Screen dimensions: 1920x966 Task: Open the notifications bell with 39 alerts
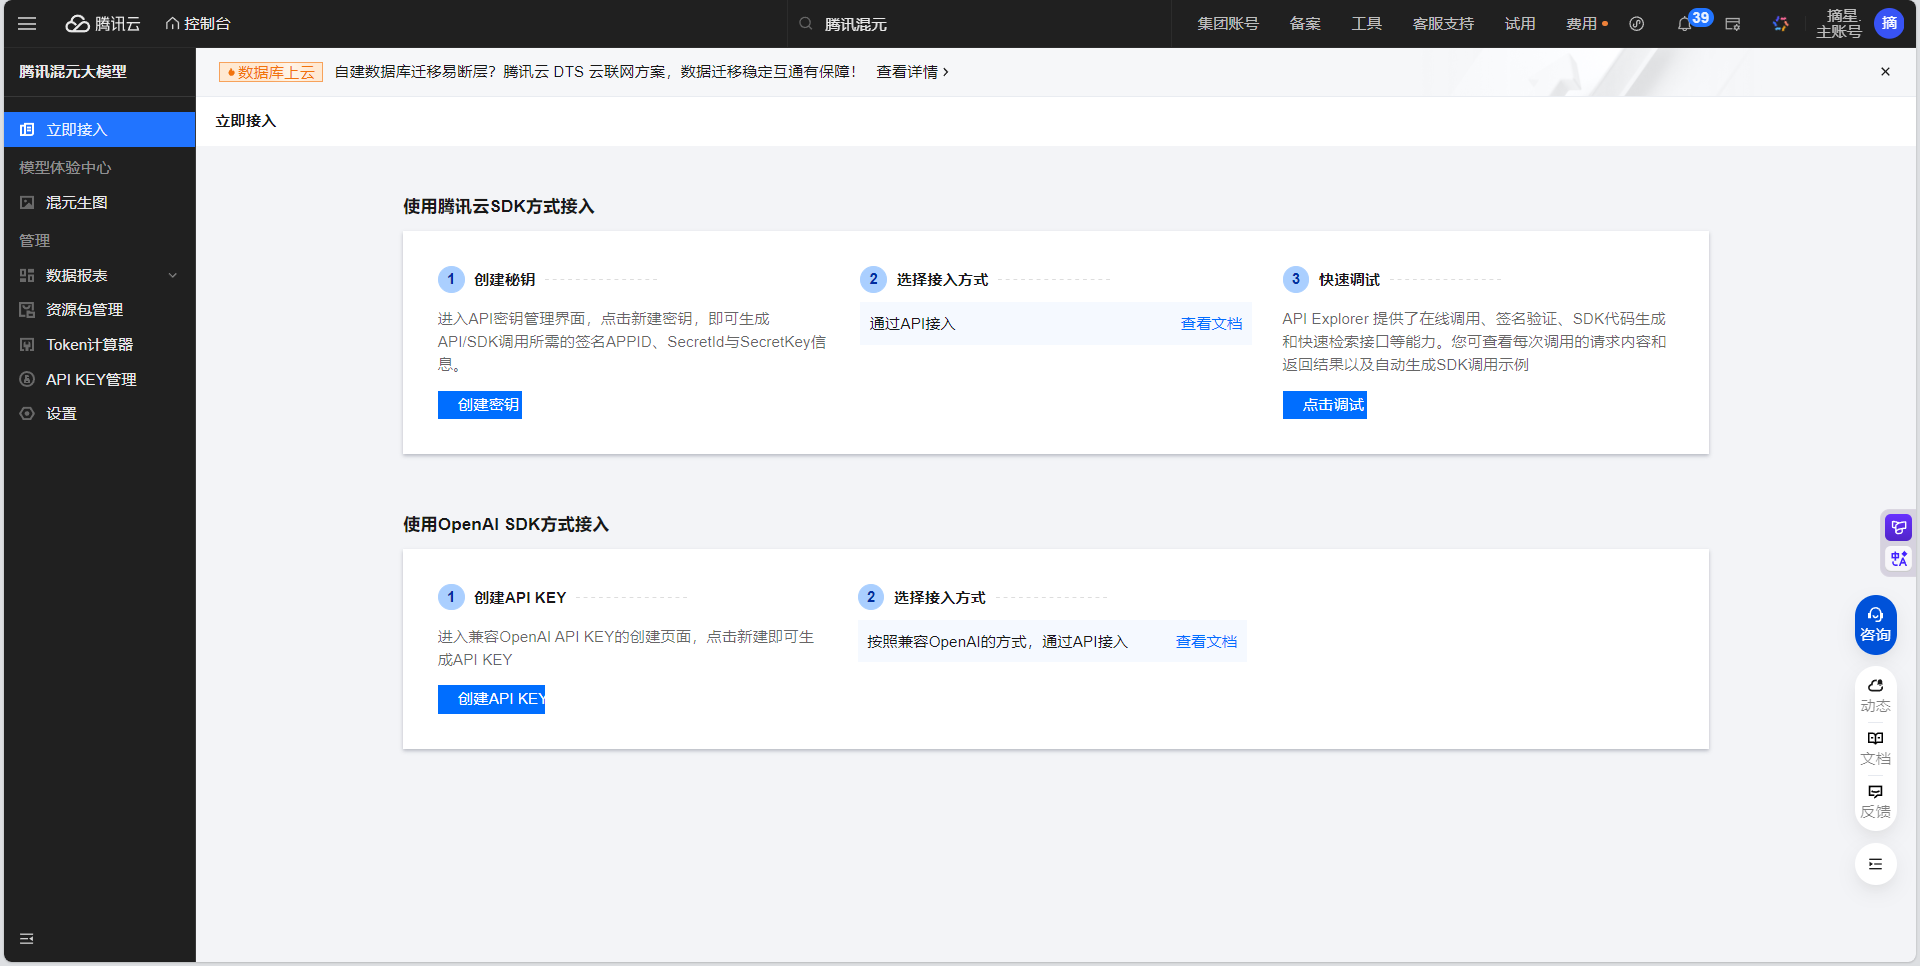tap(1684, 23)
